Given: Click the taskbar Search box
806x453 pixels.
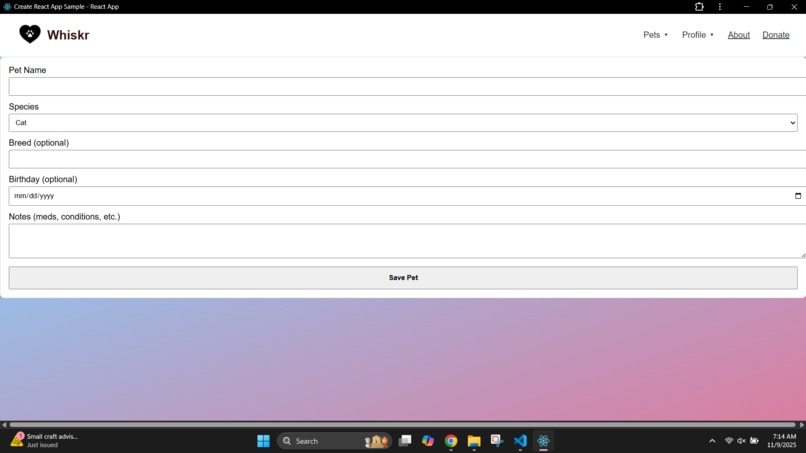Looking at the screenshot, I should [x=334, y=441].
